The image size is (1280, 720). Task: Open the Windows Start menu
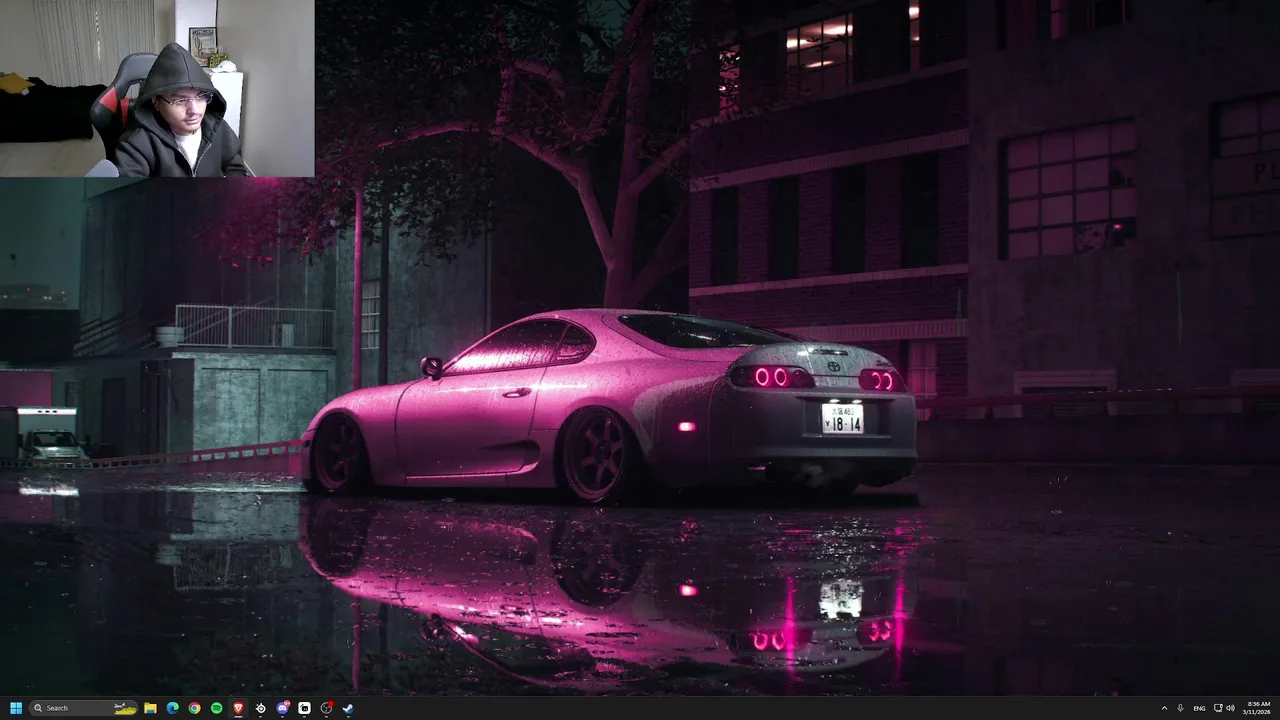16,708
